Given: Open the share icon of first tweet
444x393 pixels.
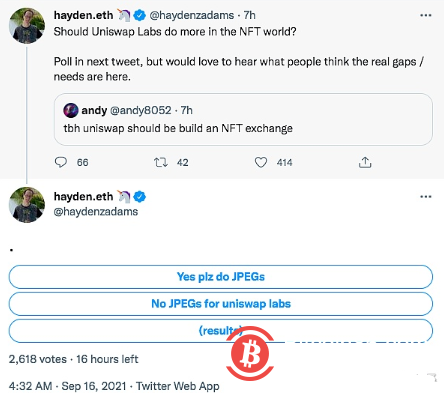Looking at the screenshot, I should (x=365, y=162).
